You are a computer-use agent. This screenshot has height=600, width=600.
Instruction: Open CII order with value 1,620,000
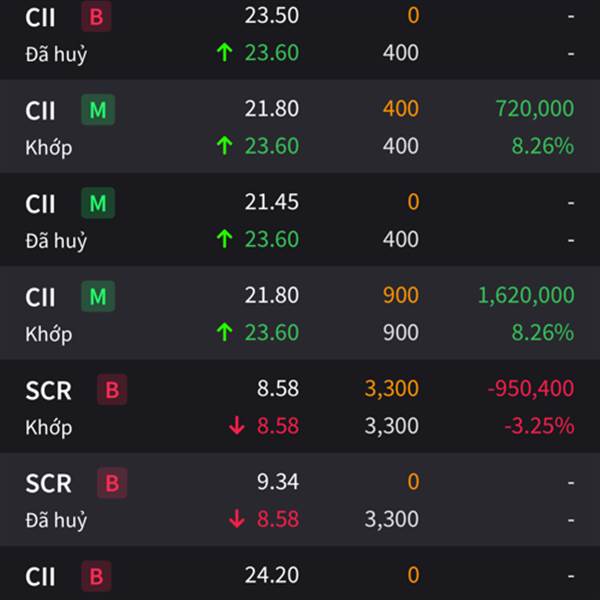click(x=300, y=313)
